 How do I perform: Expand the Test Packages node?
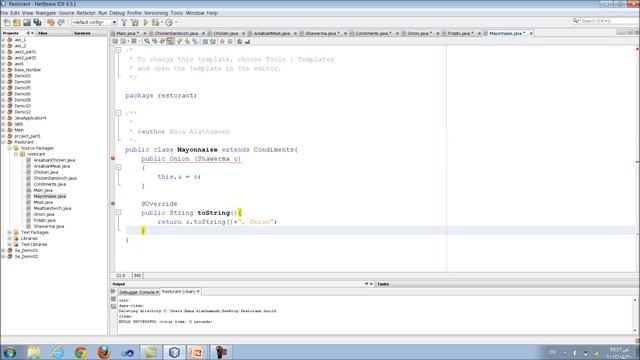click(10, 232)
